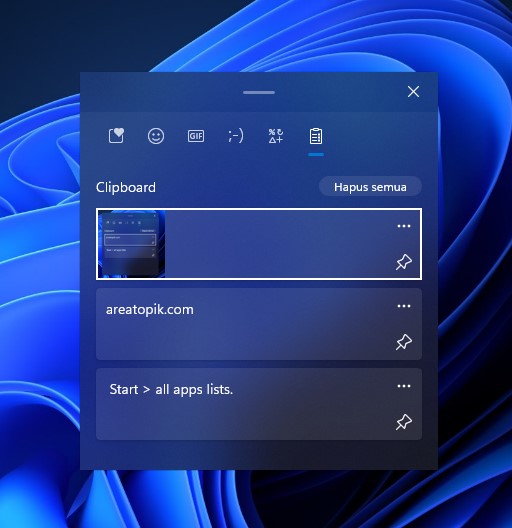This screenshot has height=528, width=512.
Task: Open more options for areatopik.com entry
Action: click(x=404, y=306)
